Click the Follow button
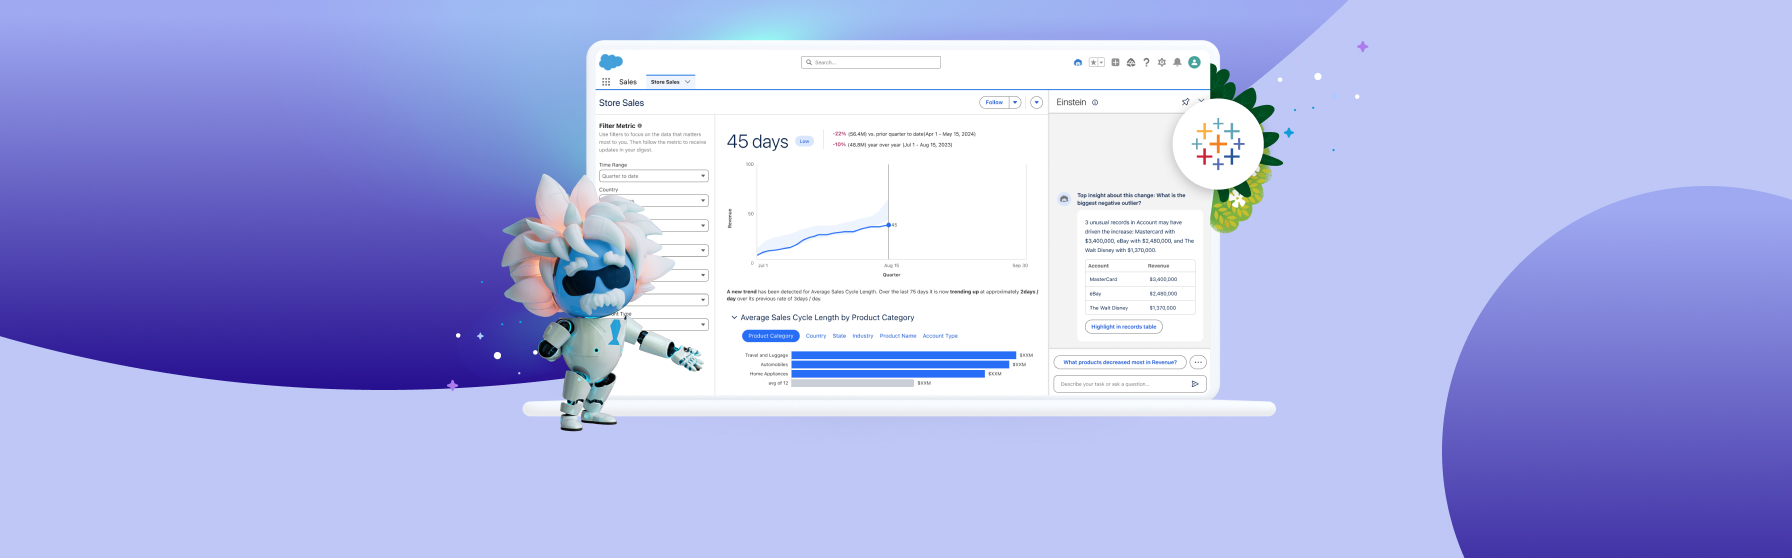 pyautogui.click(x=994, y=102)
